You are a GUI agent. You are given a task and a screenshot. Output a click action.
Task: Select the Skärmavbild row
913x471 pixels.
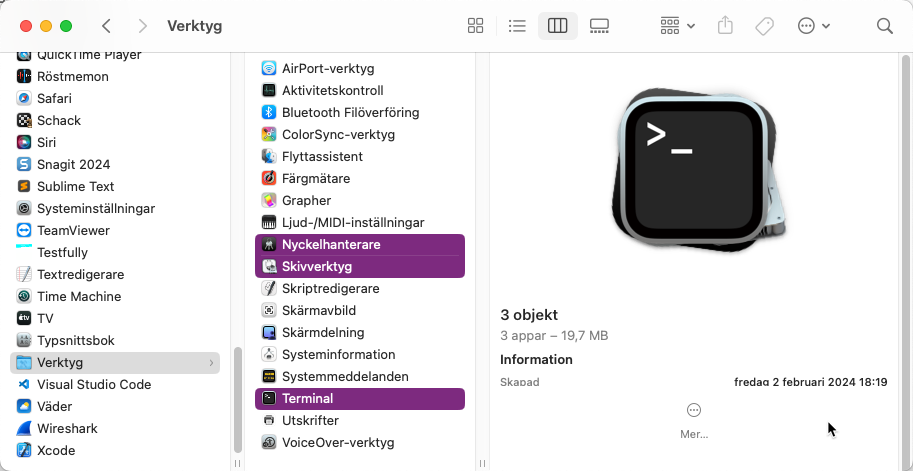tap(360, 310)
